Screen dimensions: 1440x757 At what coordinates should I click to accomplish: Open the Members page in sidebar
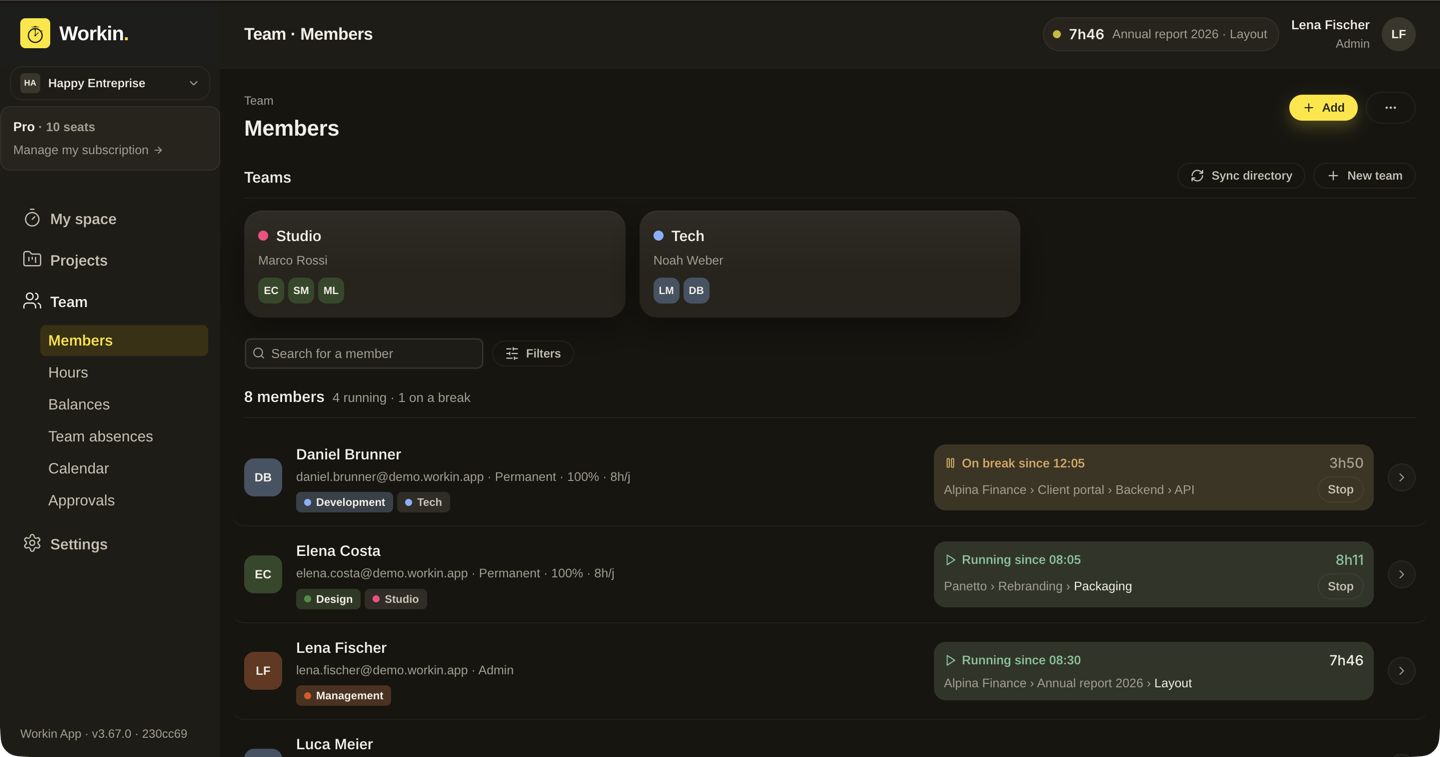(124, 340)
